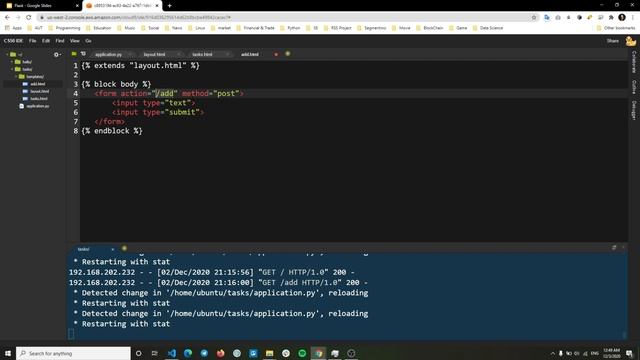Screen dimensions: 640x360
Task: Click the taskbar clock
Action: tap(611, 353)
